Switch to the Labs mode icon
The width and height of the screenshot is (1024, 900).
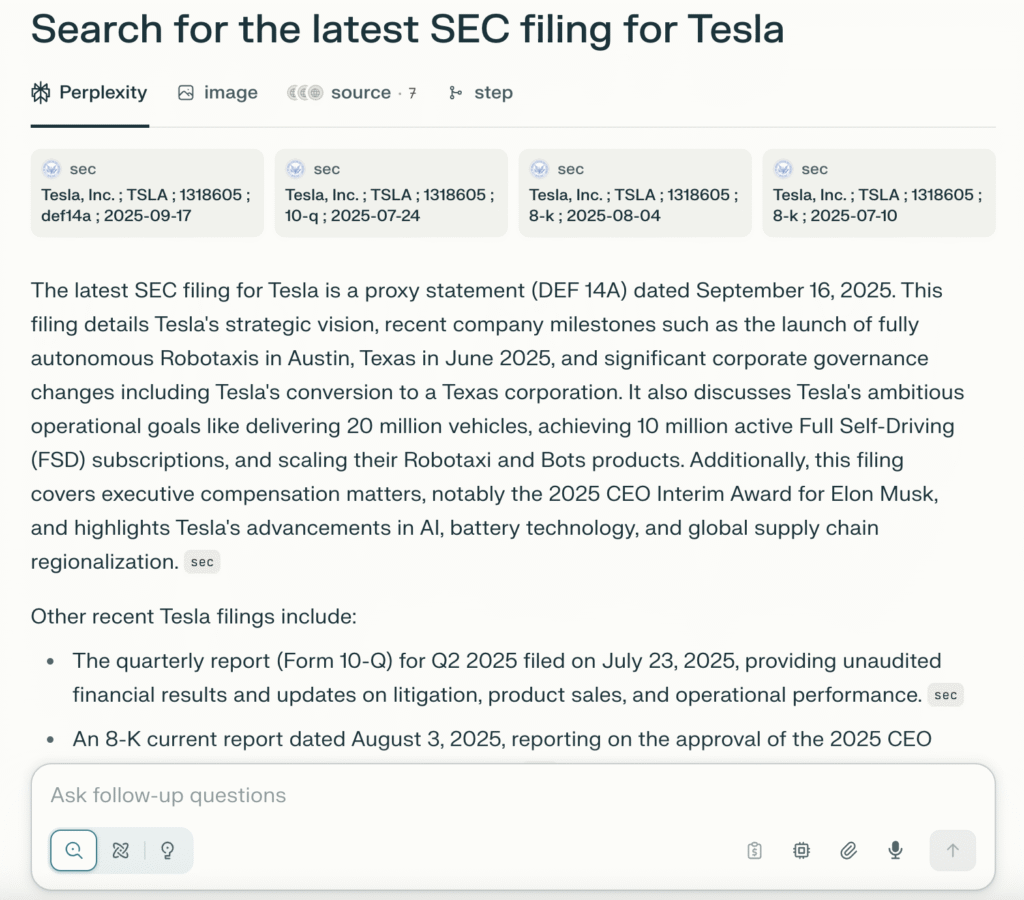121,850
